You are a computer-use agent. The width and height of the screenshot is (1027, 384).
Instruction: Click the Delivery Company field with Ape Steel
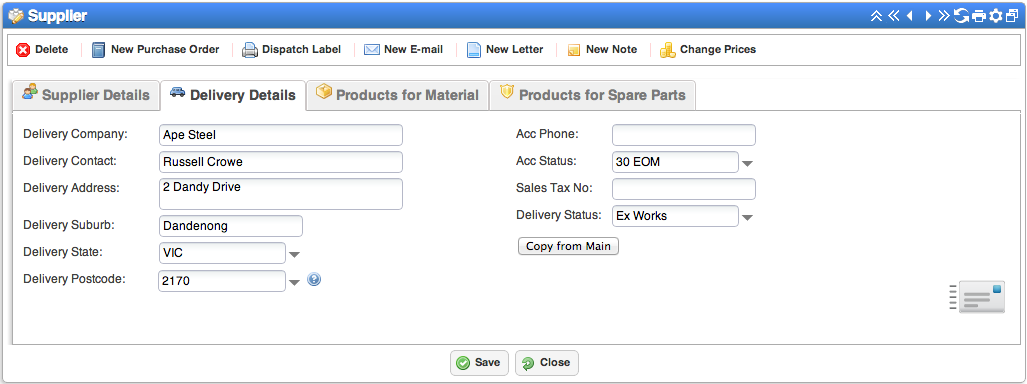click(280, 135)
